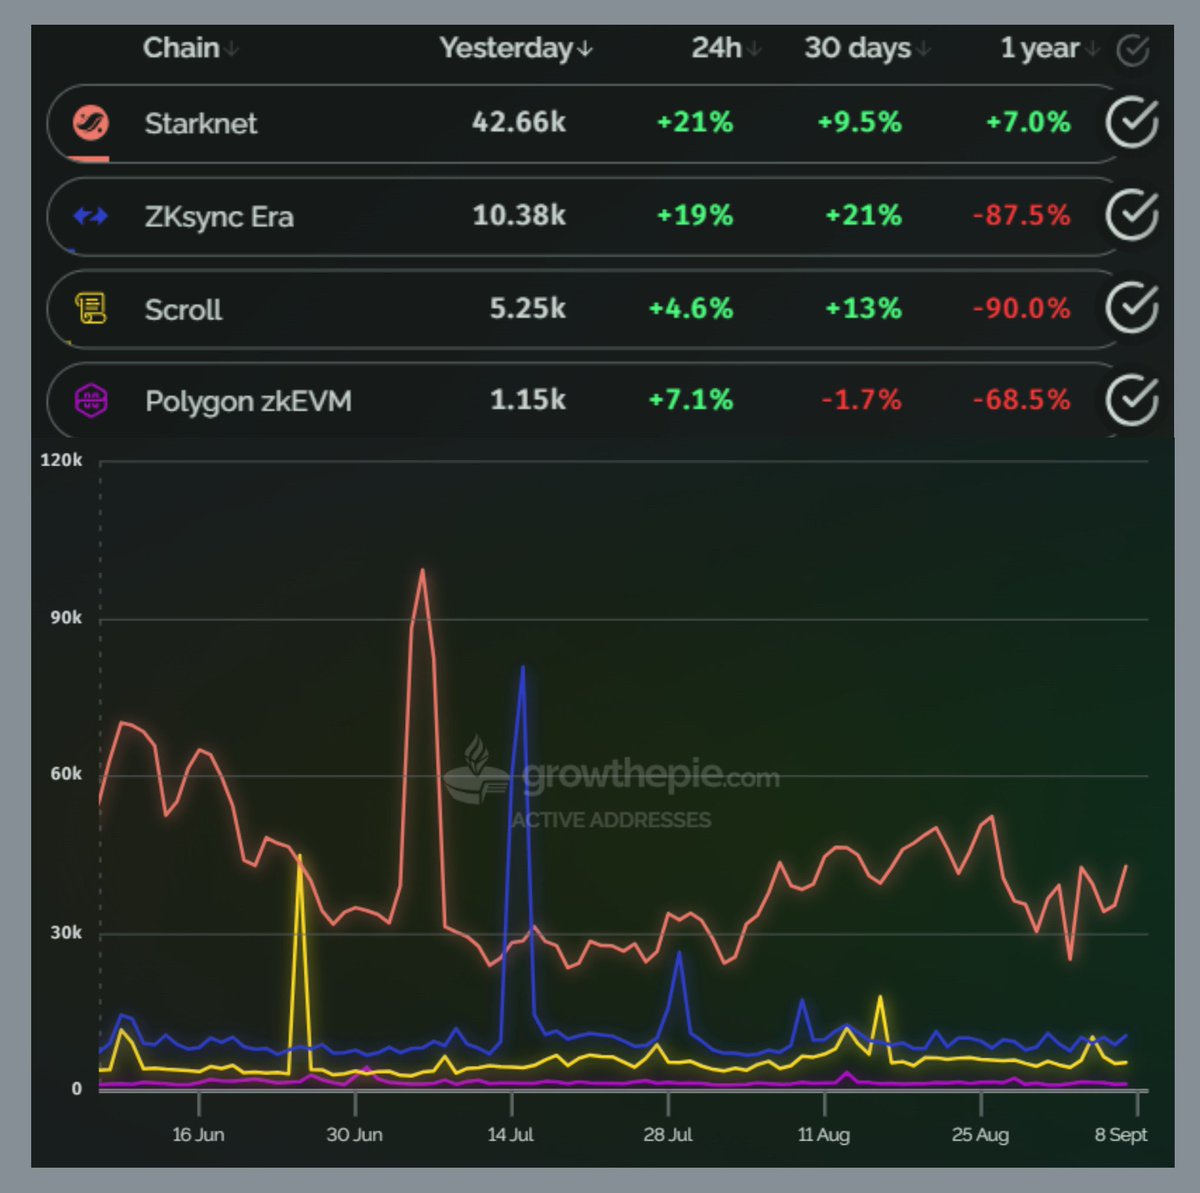Select the Starknet chain name
This screenshot has width=1200, height=1193.
(201, 123)
